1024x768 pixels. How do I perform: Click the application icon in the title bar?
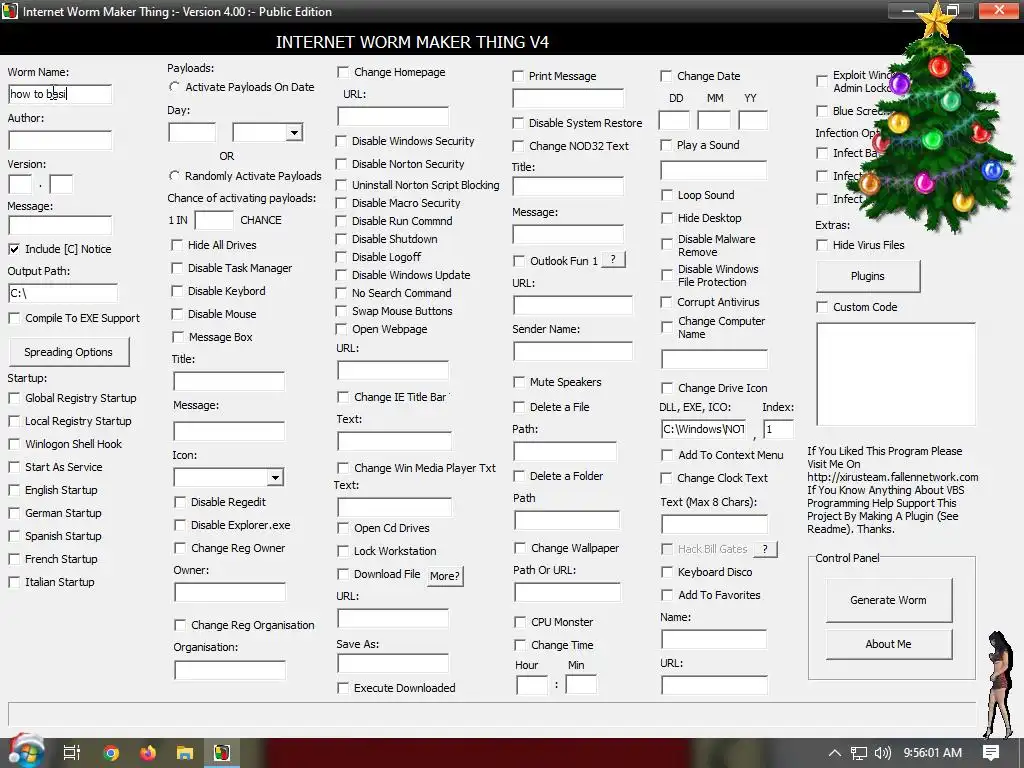10,11
